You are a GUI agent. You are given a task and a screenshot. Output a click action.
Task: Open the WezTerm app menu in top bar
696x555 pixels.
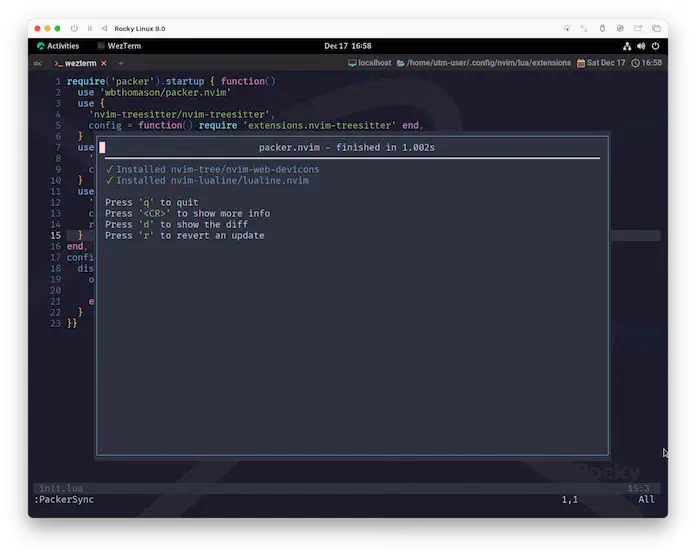119,46
